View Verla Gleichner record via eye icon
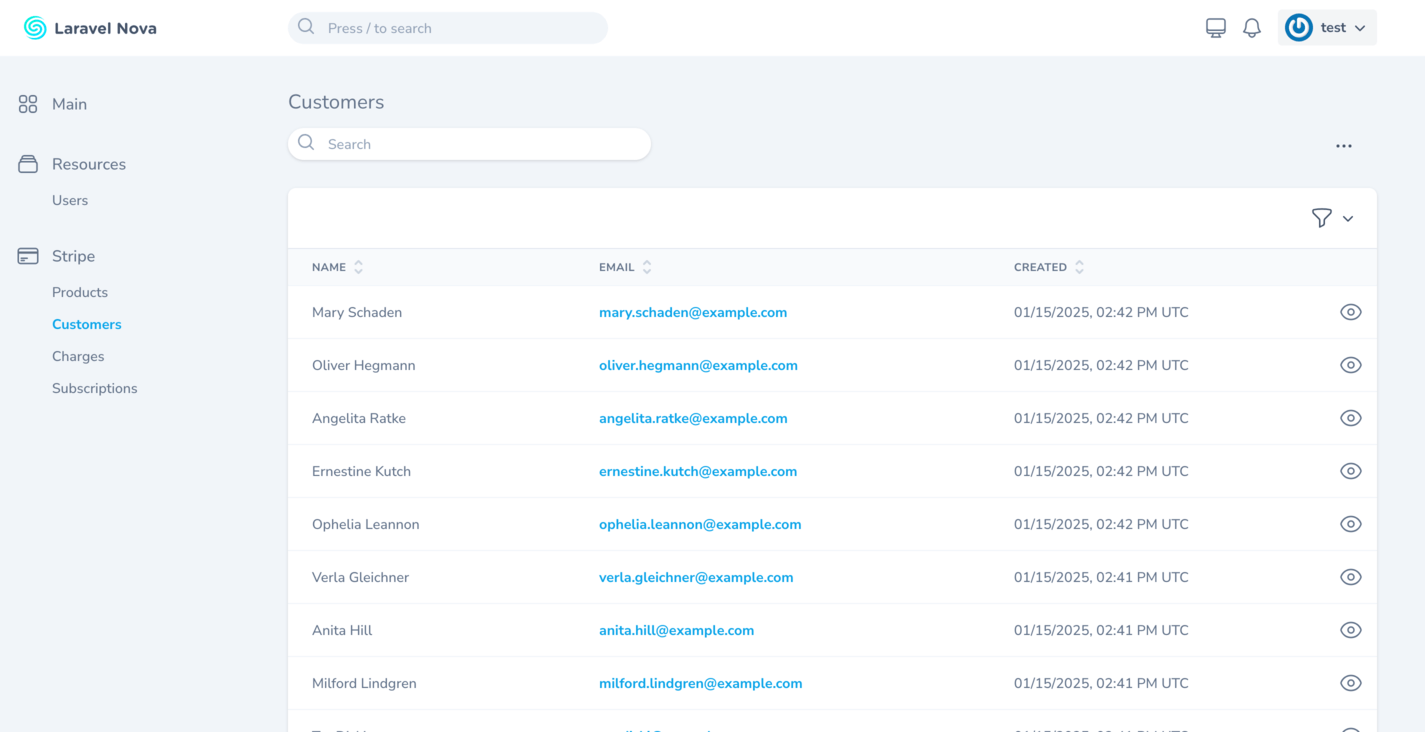Image resolution: width=1425 pixels, height=732 pixels. (x=1351, y=577)
